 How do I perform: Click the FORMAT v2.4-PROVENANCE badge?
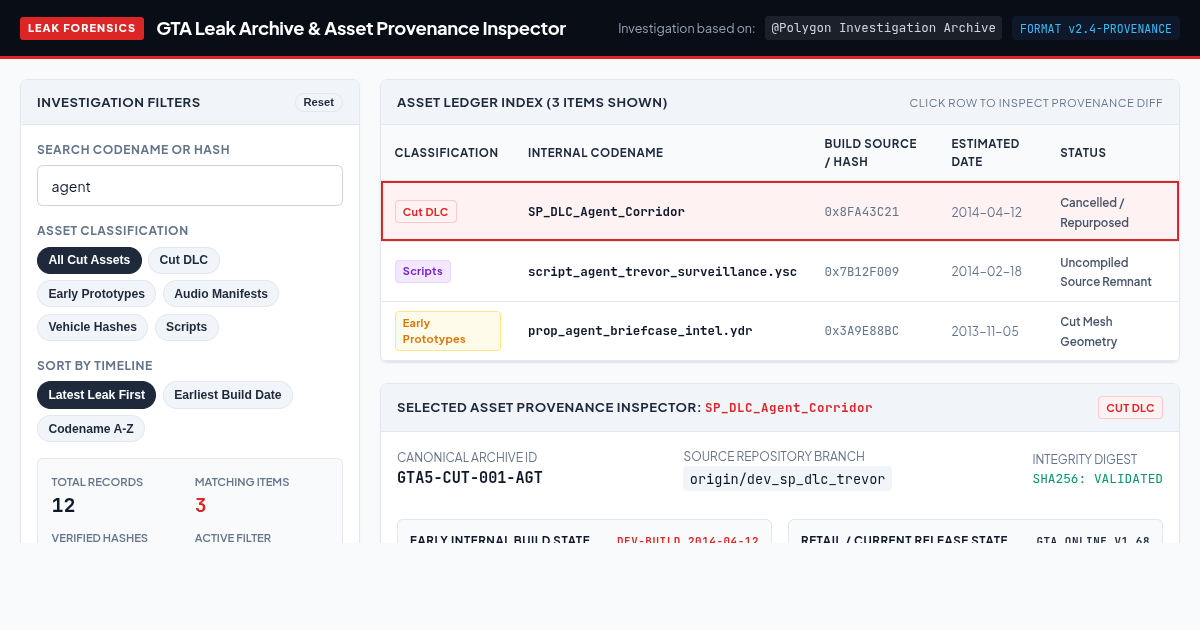pyautogui.click(x=1096, y=28)
